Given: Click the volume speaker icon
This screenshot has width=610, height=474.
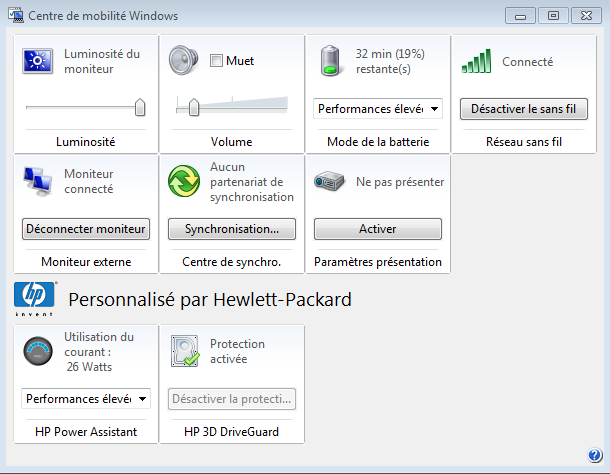Looking at the screenshot, I should pos(183,61).
